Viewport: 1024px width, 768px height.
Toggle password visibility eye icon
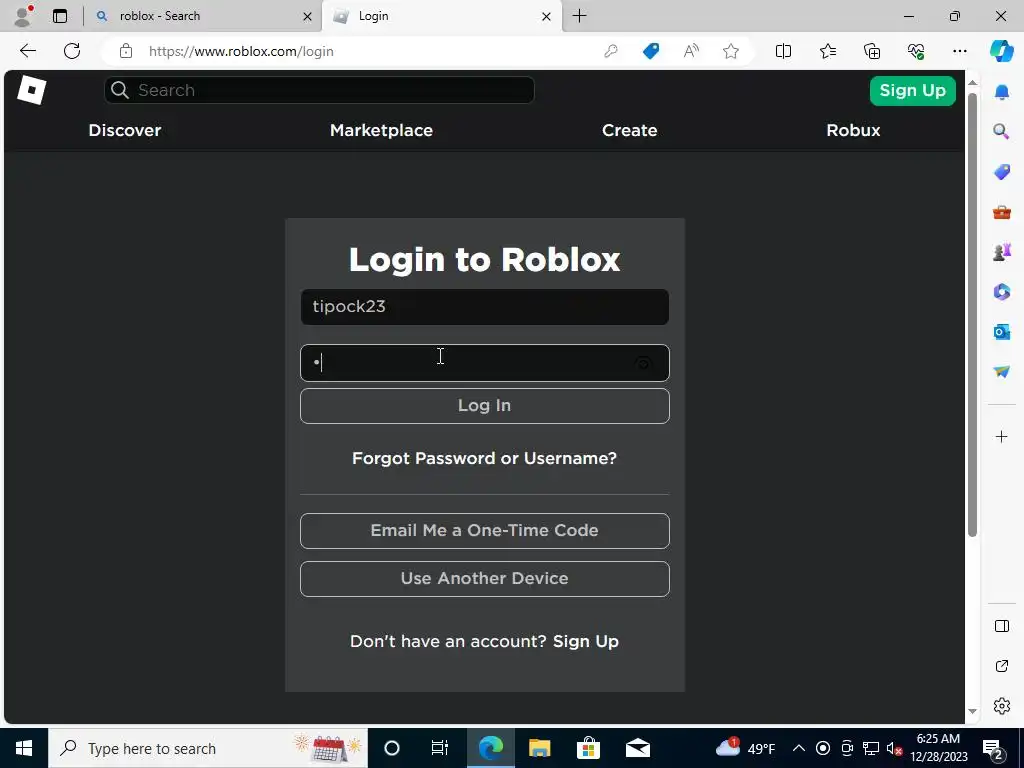(643, 363)
